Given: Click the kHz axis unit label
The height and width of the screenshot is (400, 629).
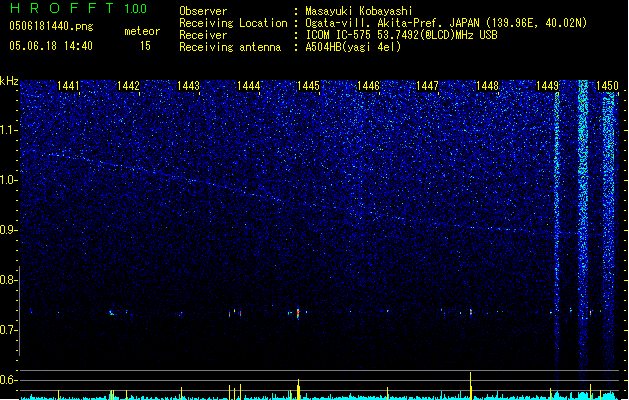Looking at the screenshot, I should (x=9, y=81).
